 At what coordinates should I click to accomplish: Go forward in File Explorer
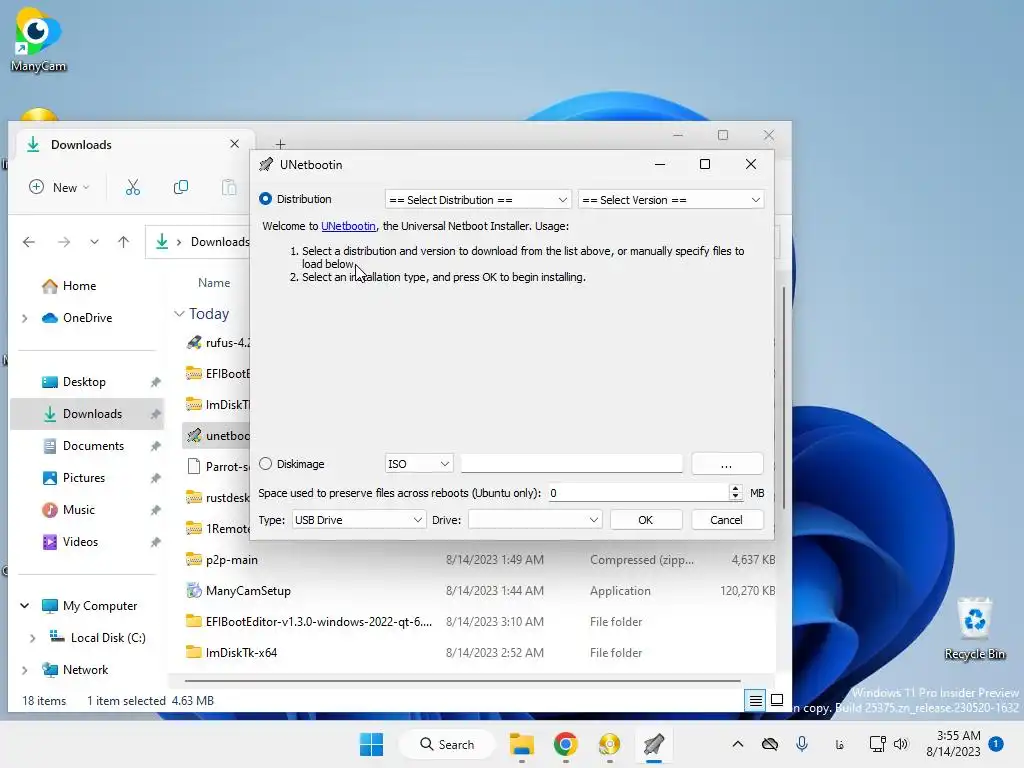coord(63,242)
